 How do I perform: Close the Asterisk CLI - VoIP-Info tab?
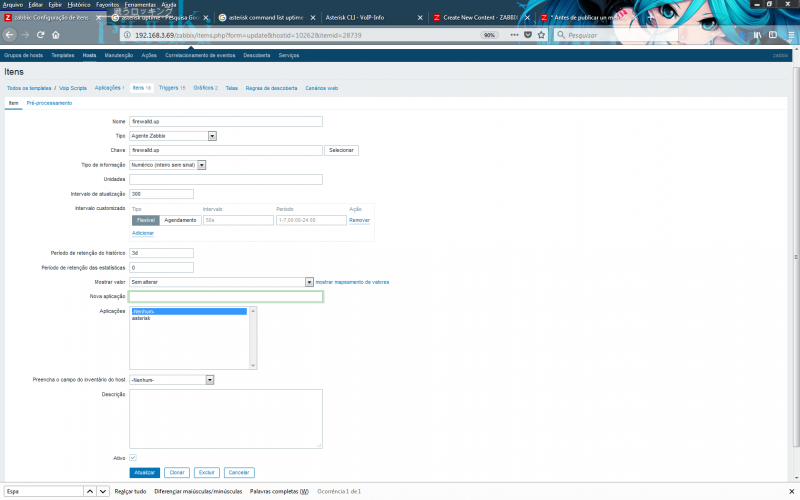420,17
